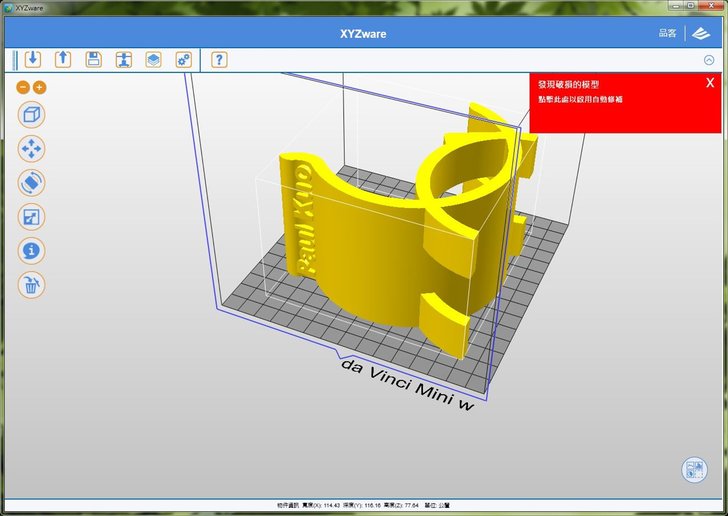This screenshot has height=516, width=728.
Task: Select the Rotate tool
Action: click(32, 182)
